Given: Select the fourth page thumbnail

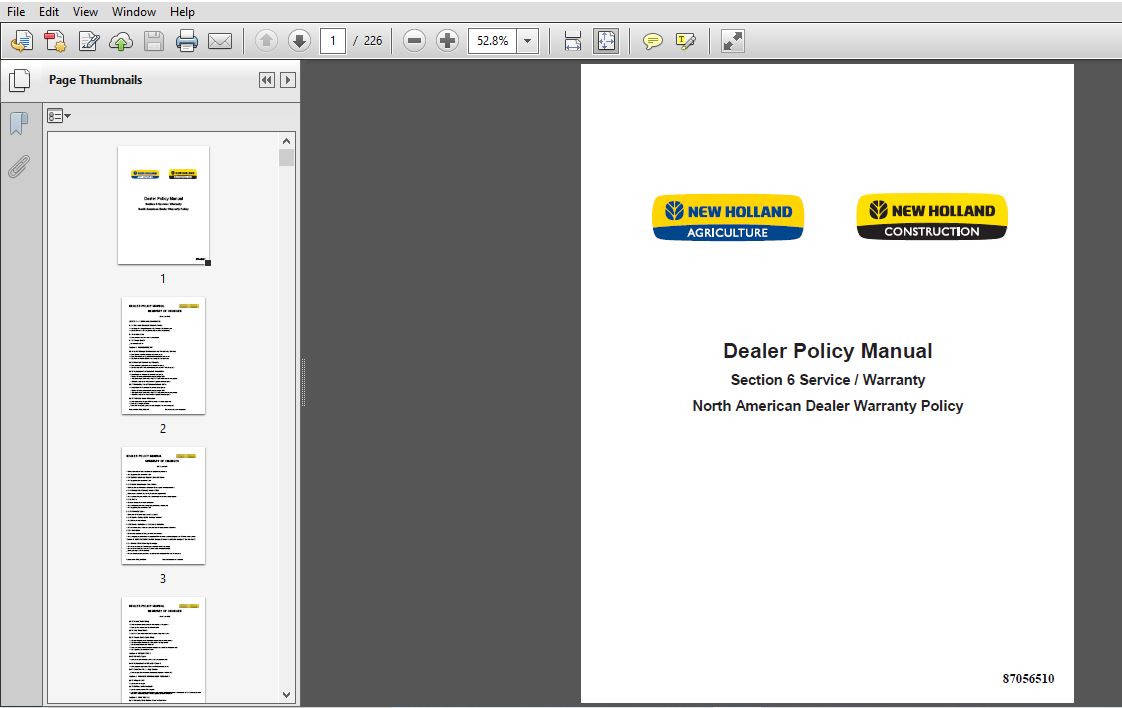Looking at the screenshot, I should coord(163,650).
